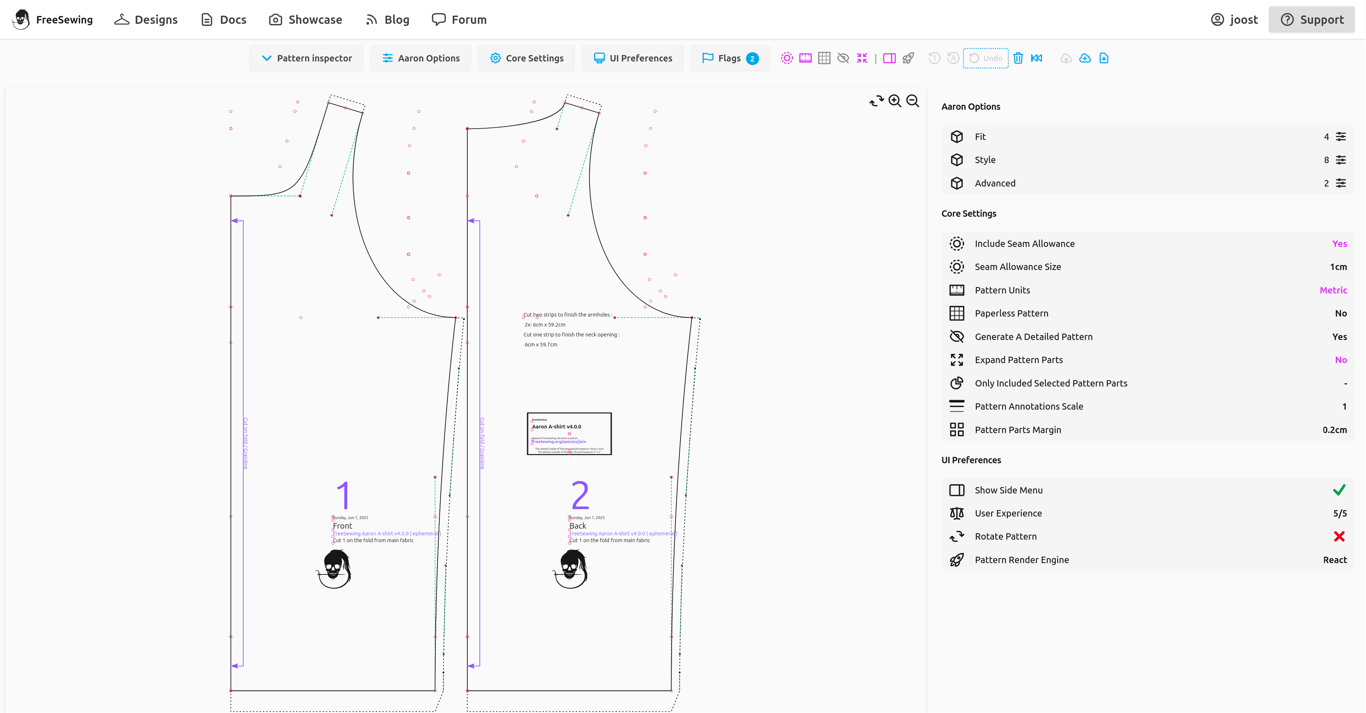Image resolution: width=1366 pixels, height=713 pixels.
Task: Open the Blog navigation item
Action: tap(387, 19)
